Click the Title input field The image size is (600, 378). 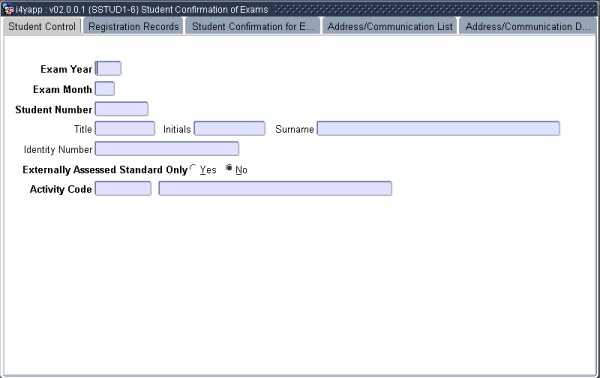pos(125,129)
